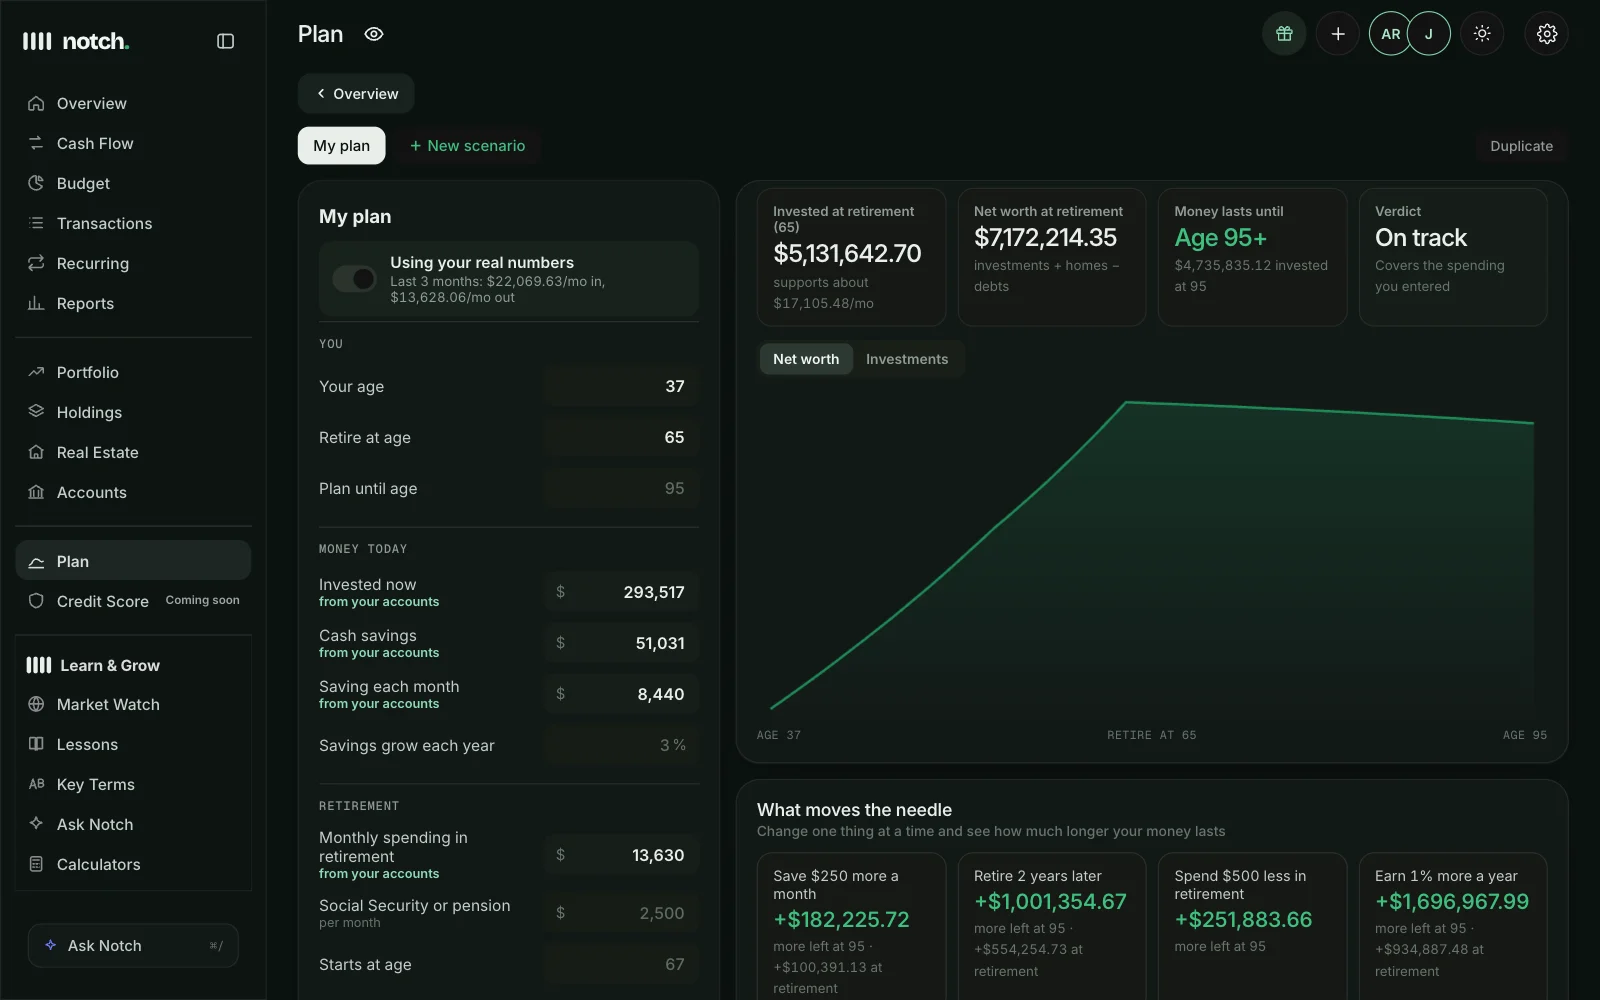Open the Transactions sidebar icon
The height and width of the screenshot is (1000, 1600).
pos(36,223)
